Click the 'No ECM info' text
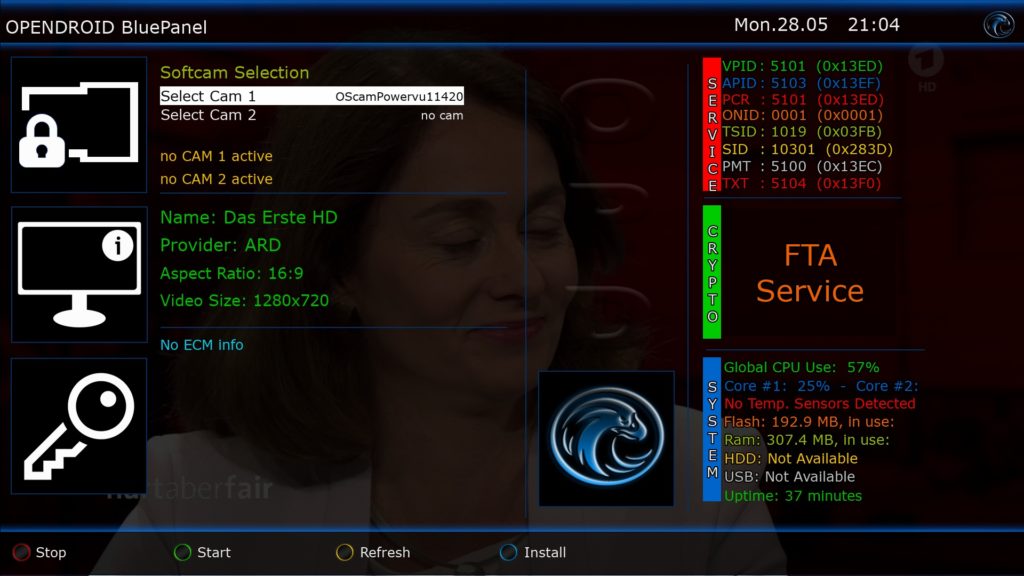The width and height of the screenshot is (1024, 576). click(x=202, y=345)
